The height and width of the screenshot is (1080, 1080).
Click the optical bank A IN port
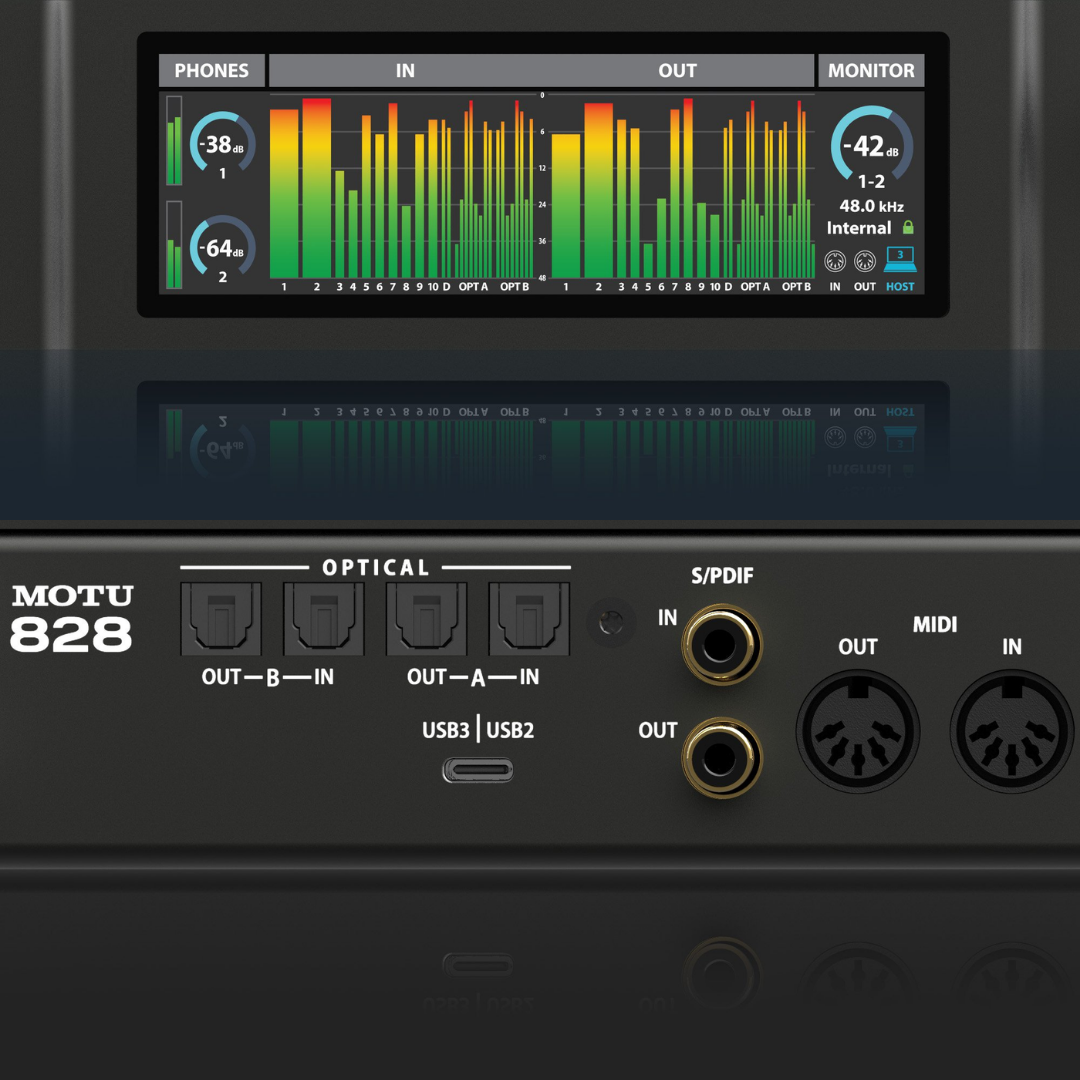point(529,619)
